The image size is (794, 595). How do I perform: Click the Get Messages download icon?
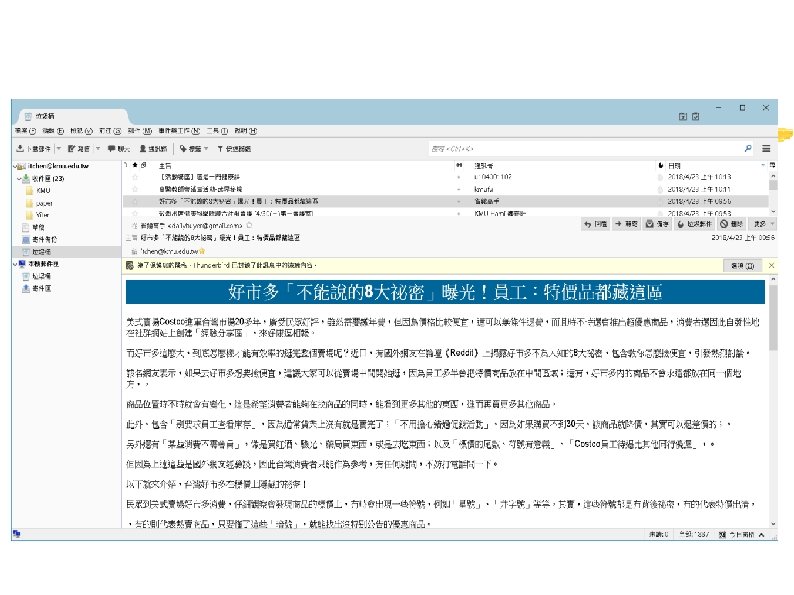click(x=20, y=148)
